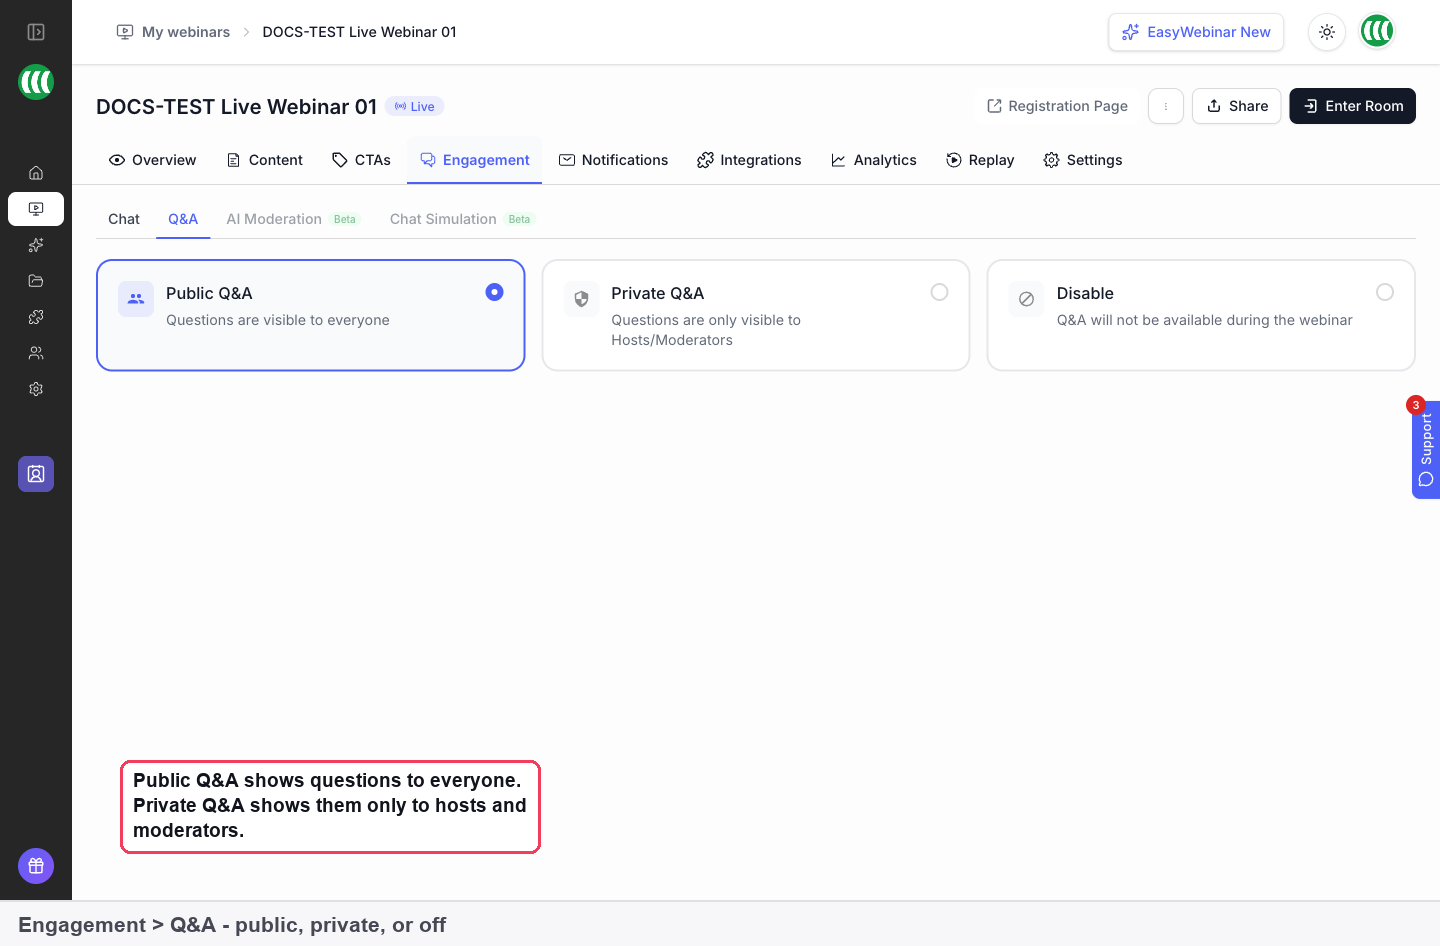Open the Registration Page link
Screen dimensions: 1440x946
coord(1057,106)
